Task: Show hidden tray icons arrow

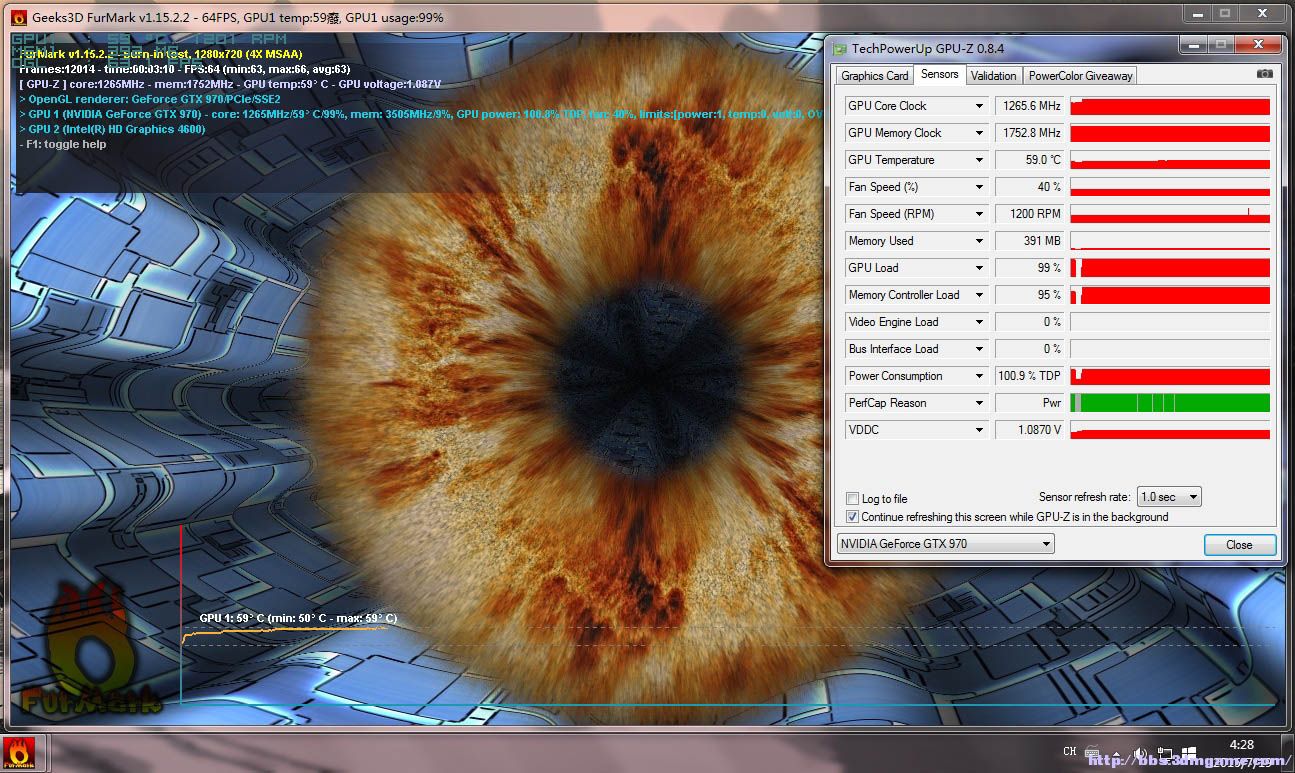Action: pyautogui.click(x=1117, y=752)
